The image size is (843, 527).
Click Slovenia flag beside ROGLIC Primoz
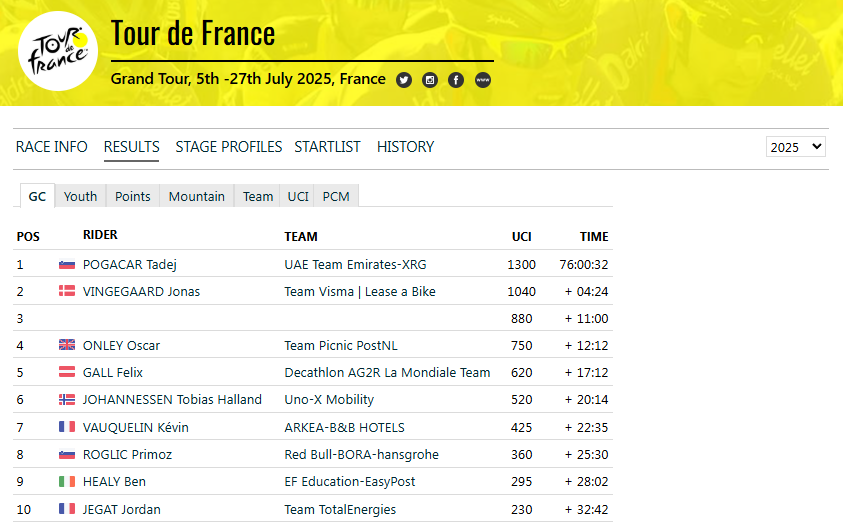tap(67, 454)
